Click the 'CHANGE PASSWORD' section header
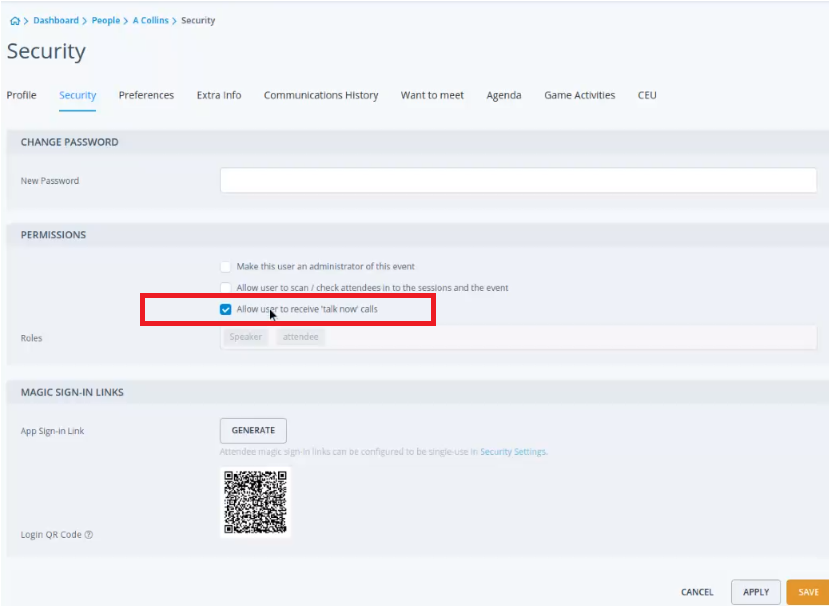 (69, 142)
